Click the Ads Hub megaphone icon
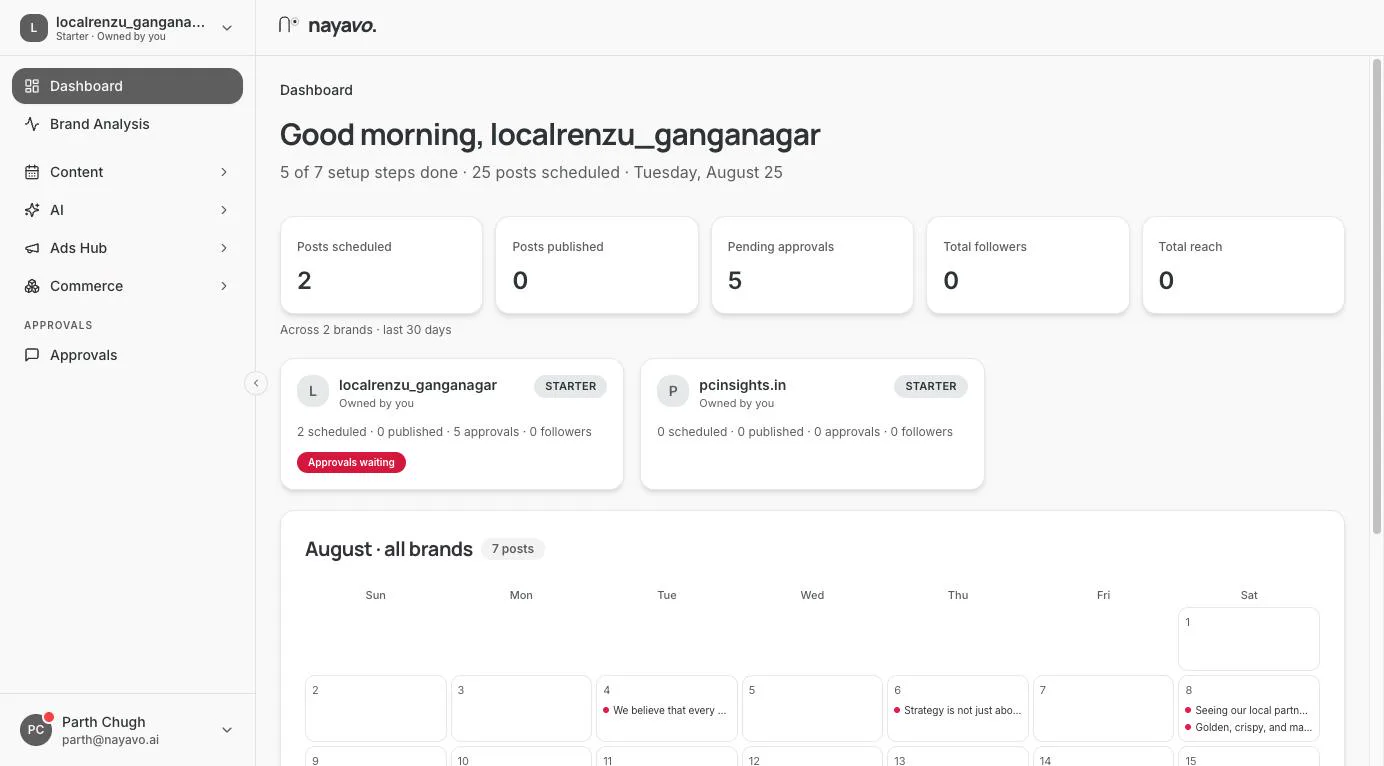Image resolution: width=1384 pixels, height=766 pixels. click(32, 248)
